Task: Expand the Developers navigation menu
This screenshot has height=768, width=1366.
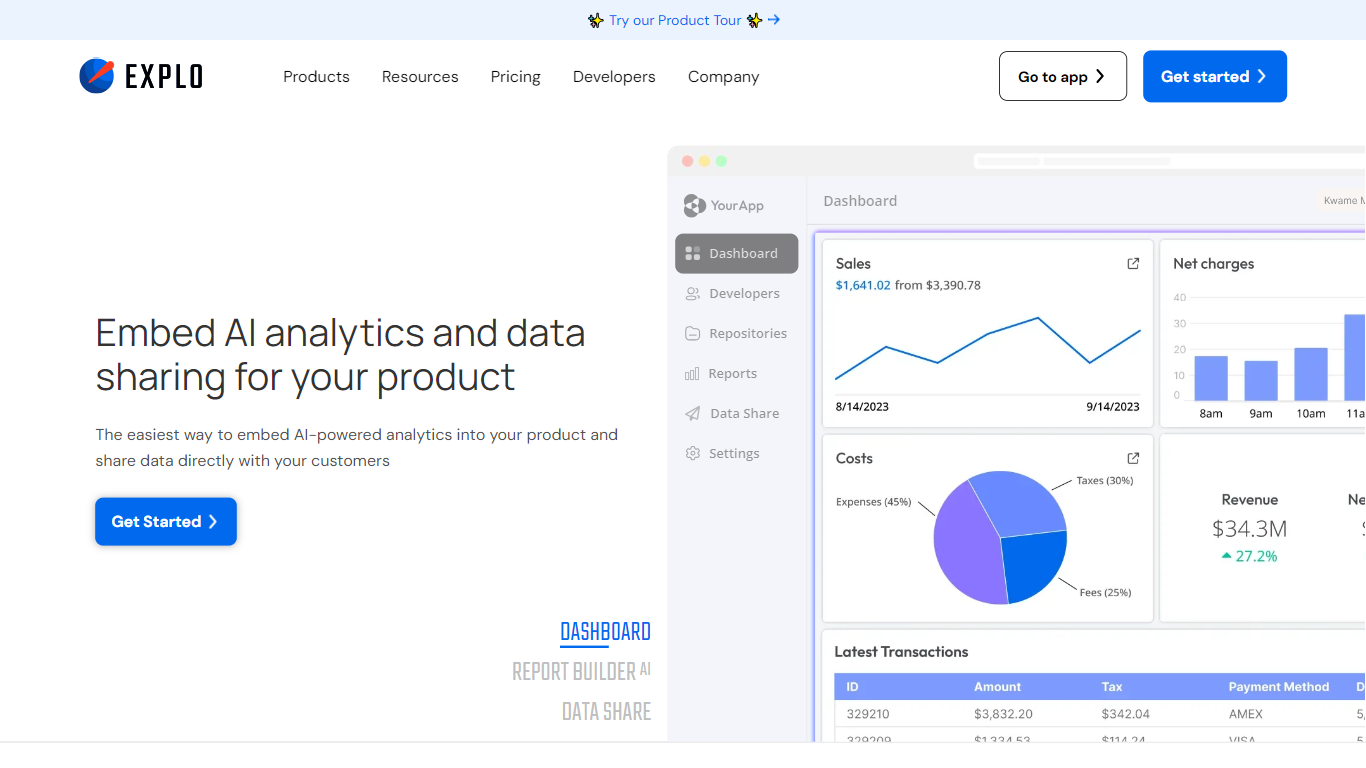Action: [x=614, y=77]
